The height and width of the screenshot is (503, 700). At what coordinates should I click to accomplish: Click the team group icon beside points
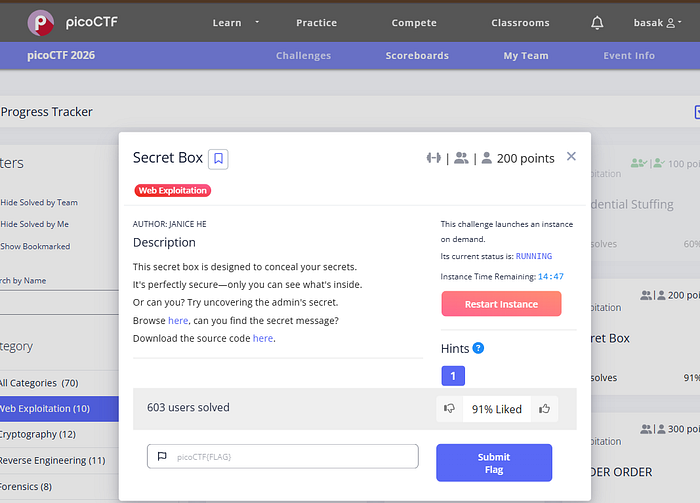click(x=461, y=158)
